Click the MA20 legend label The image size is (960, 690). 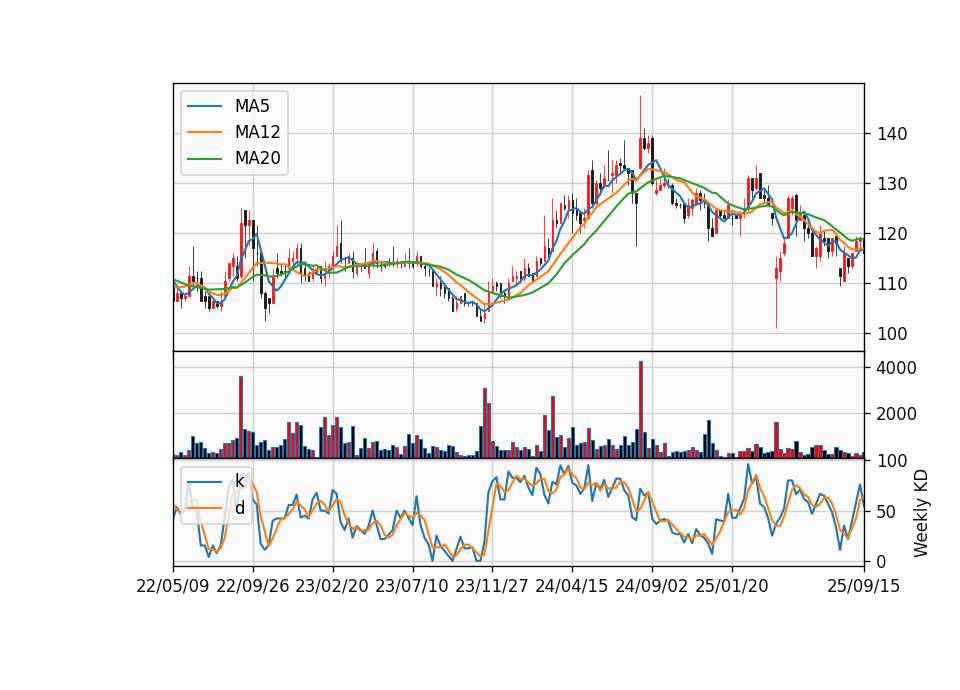tap(257, 158)
